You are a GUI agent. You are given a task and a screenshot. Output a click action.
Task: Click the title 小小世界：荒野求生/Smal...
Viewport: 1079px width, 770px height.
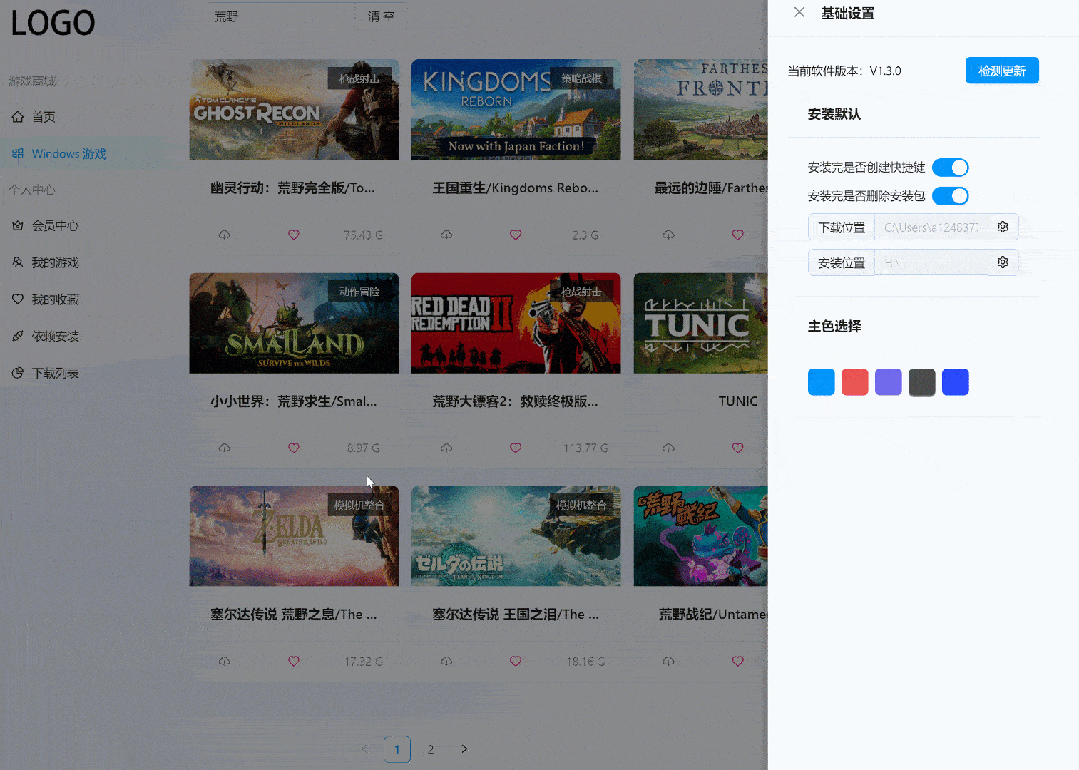coord(294,401)
